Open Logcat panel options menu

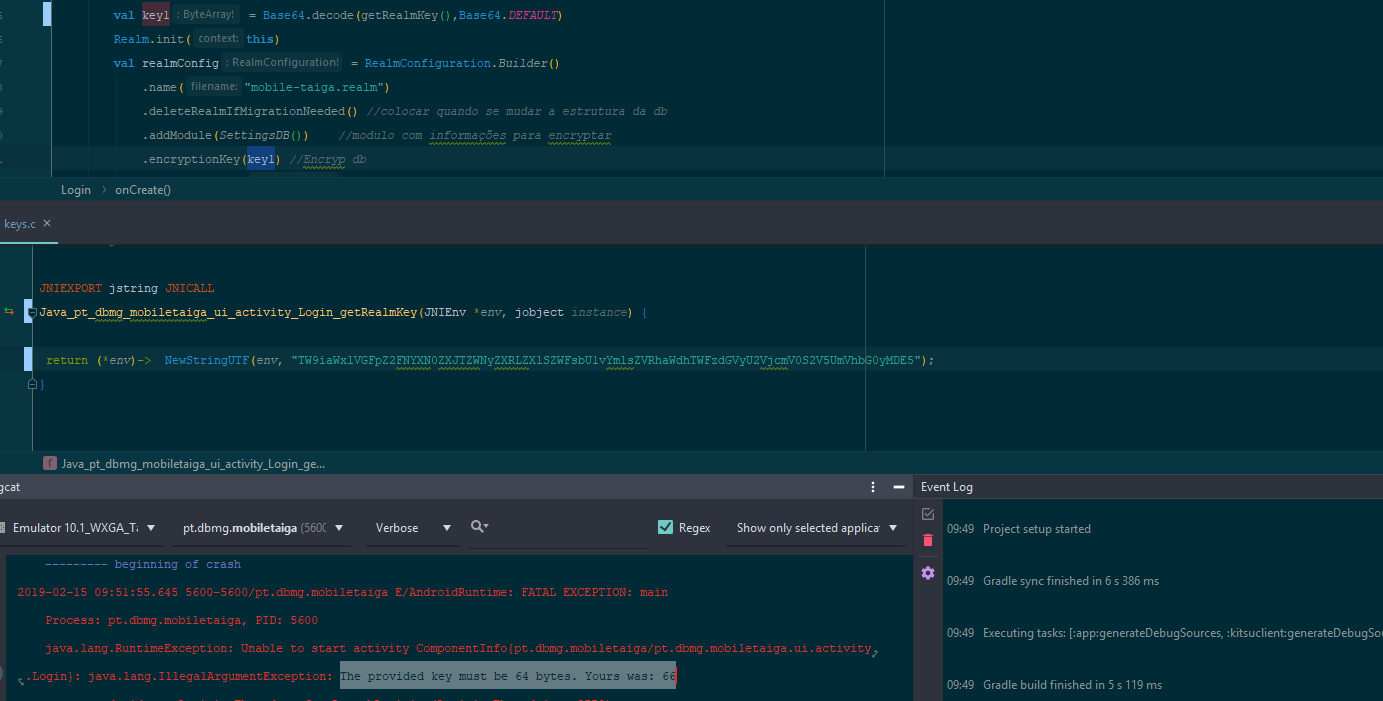tap(873, 487)
